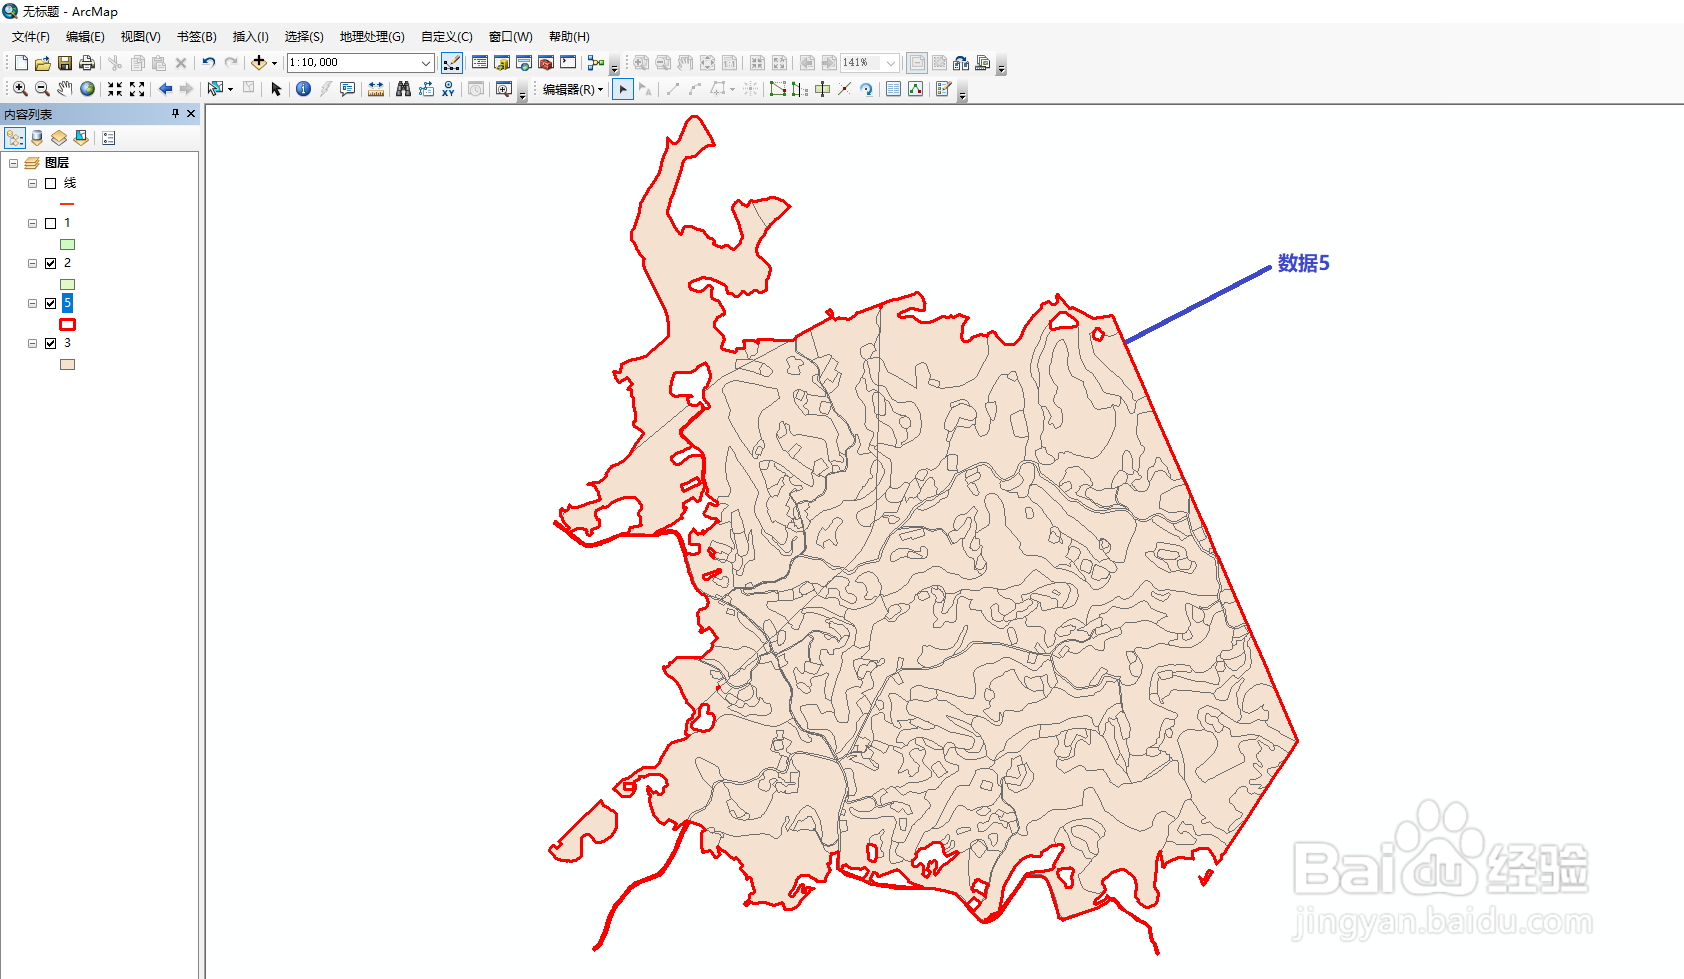The width and height of the screenshot is (1684, 979).
Task: Open the 文件(F) menu
Action: pyautogui.click(x=31, y=37)
